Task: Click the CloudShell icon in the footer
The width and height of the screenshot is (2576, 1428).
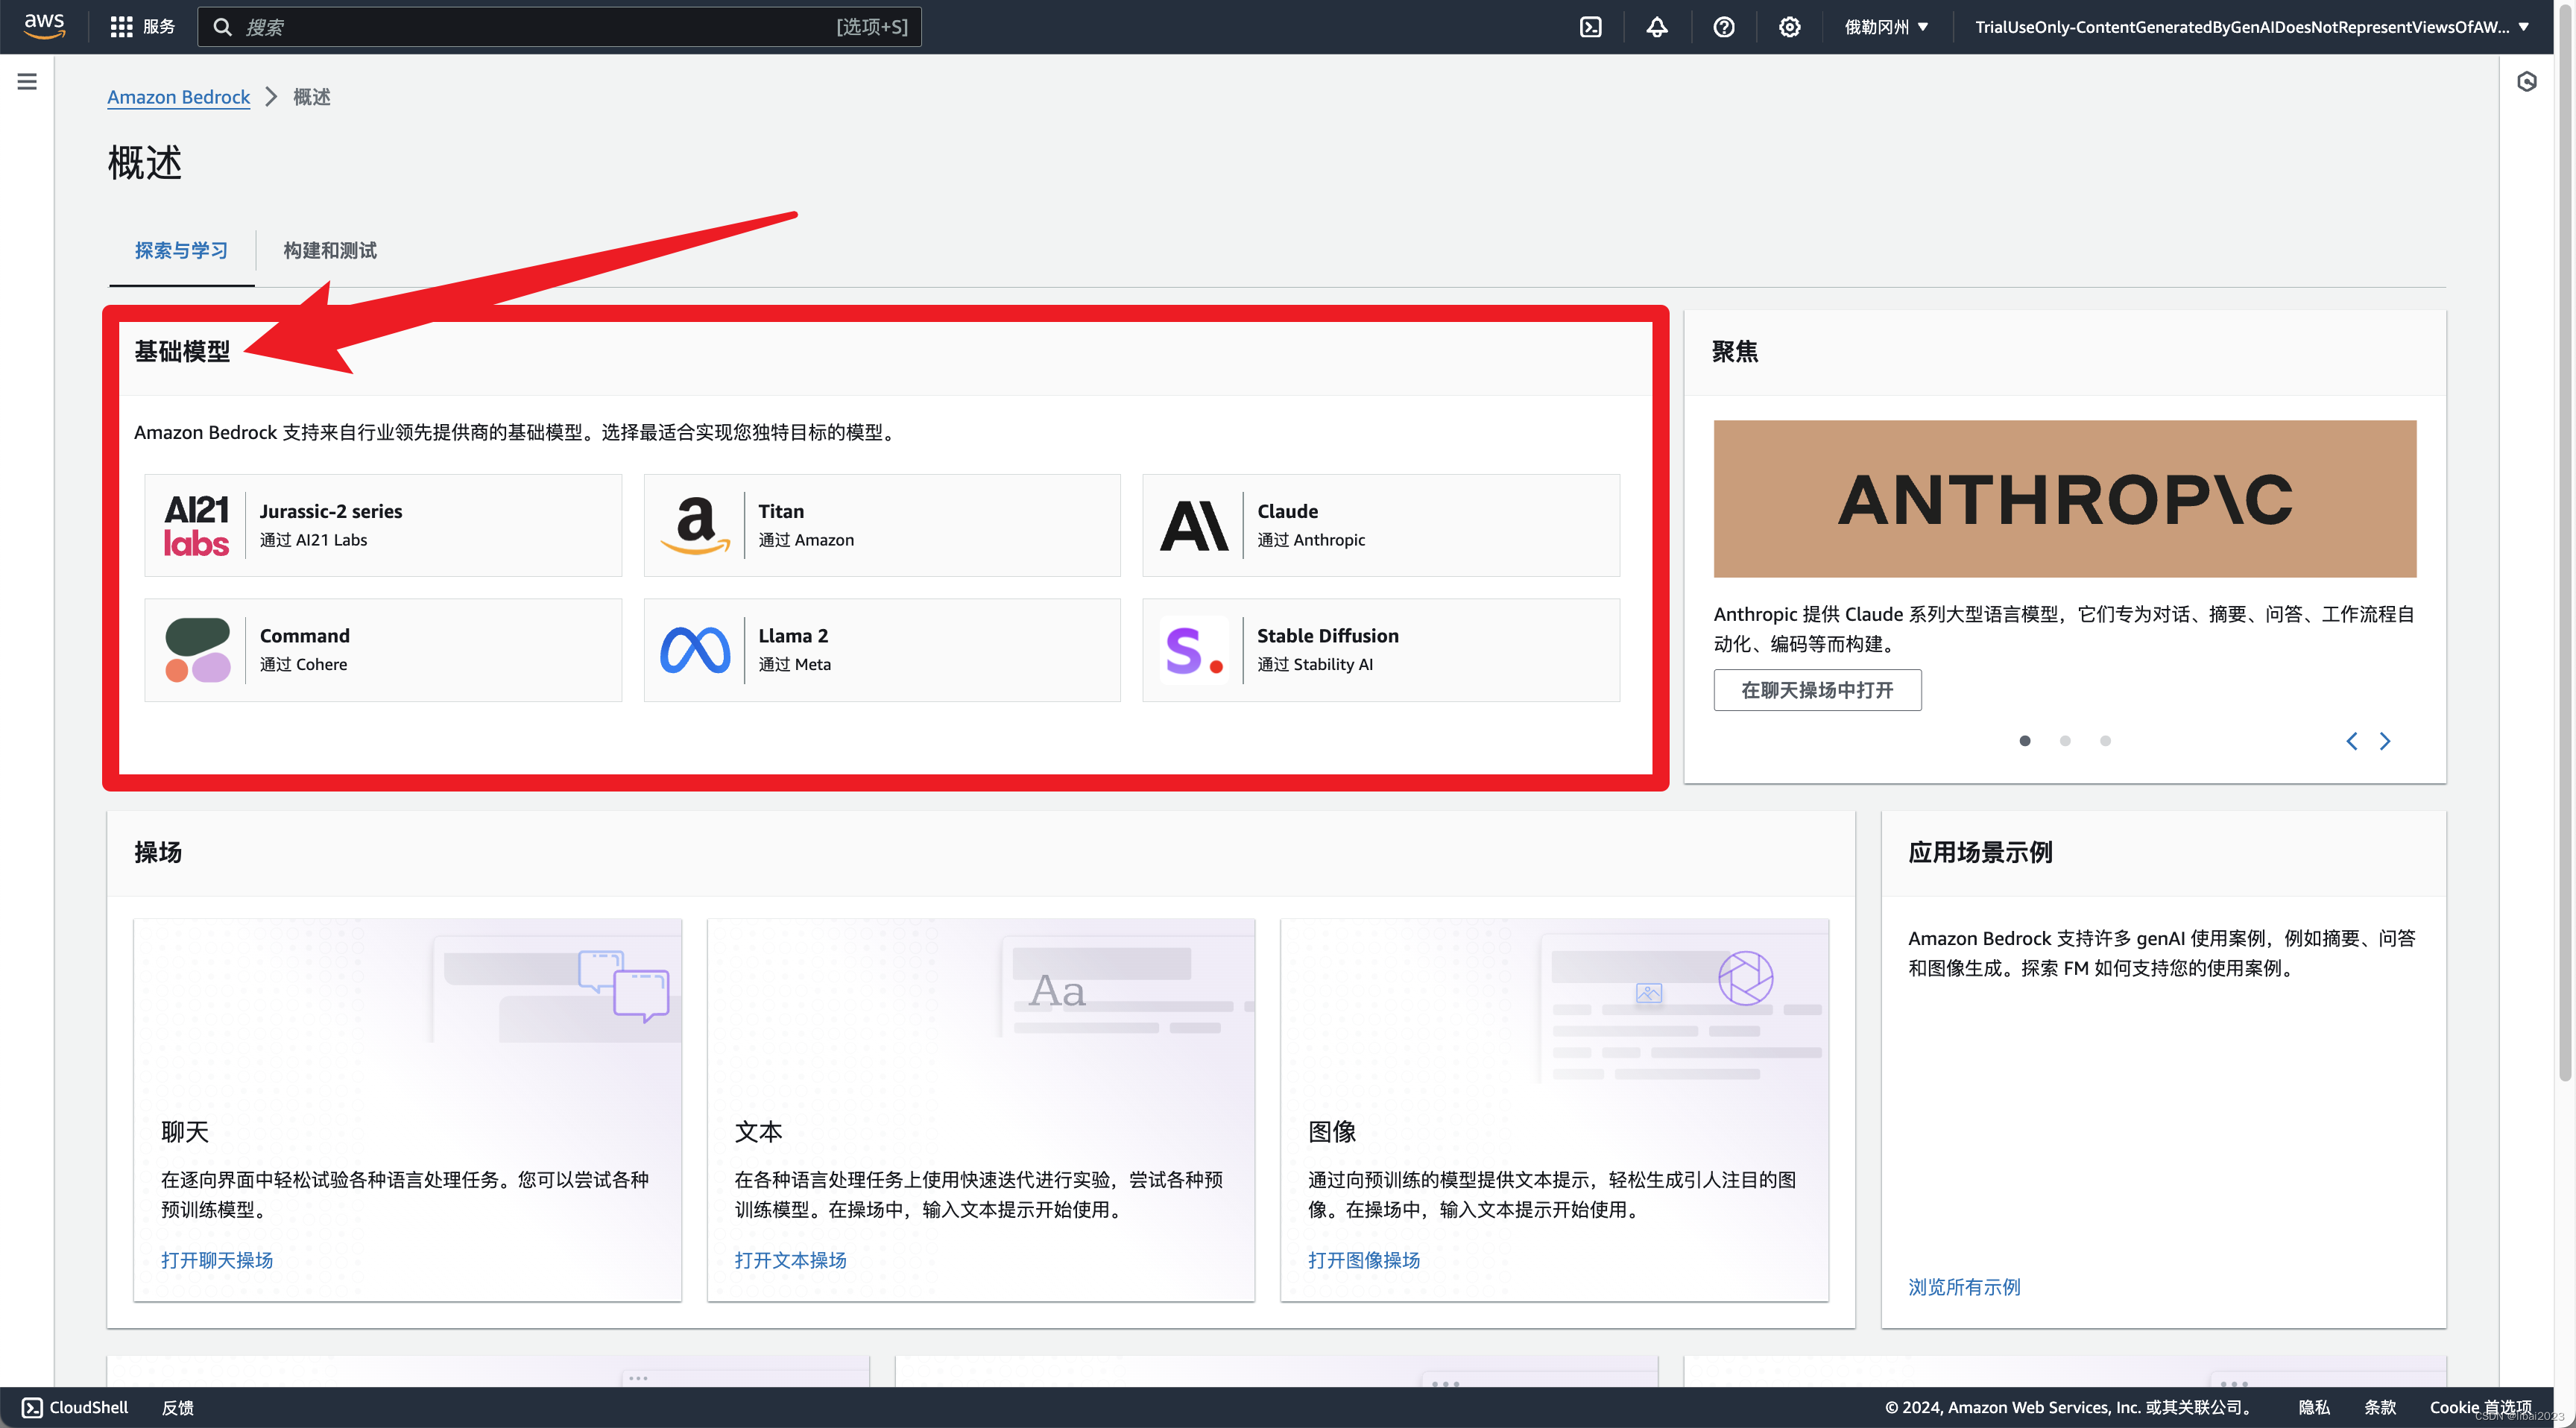Action: tap(32, 1407)
